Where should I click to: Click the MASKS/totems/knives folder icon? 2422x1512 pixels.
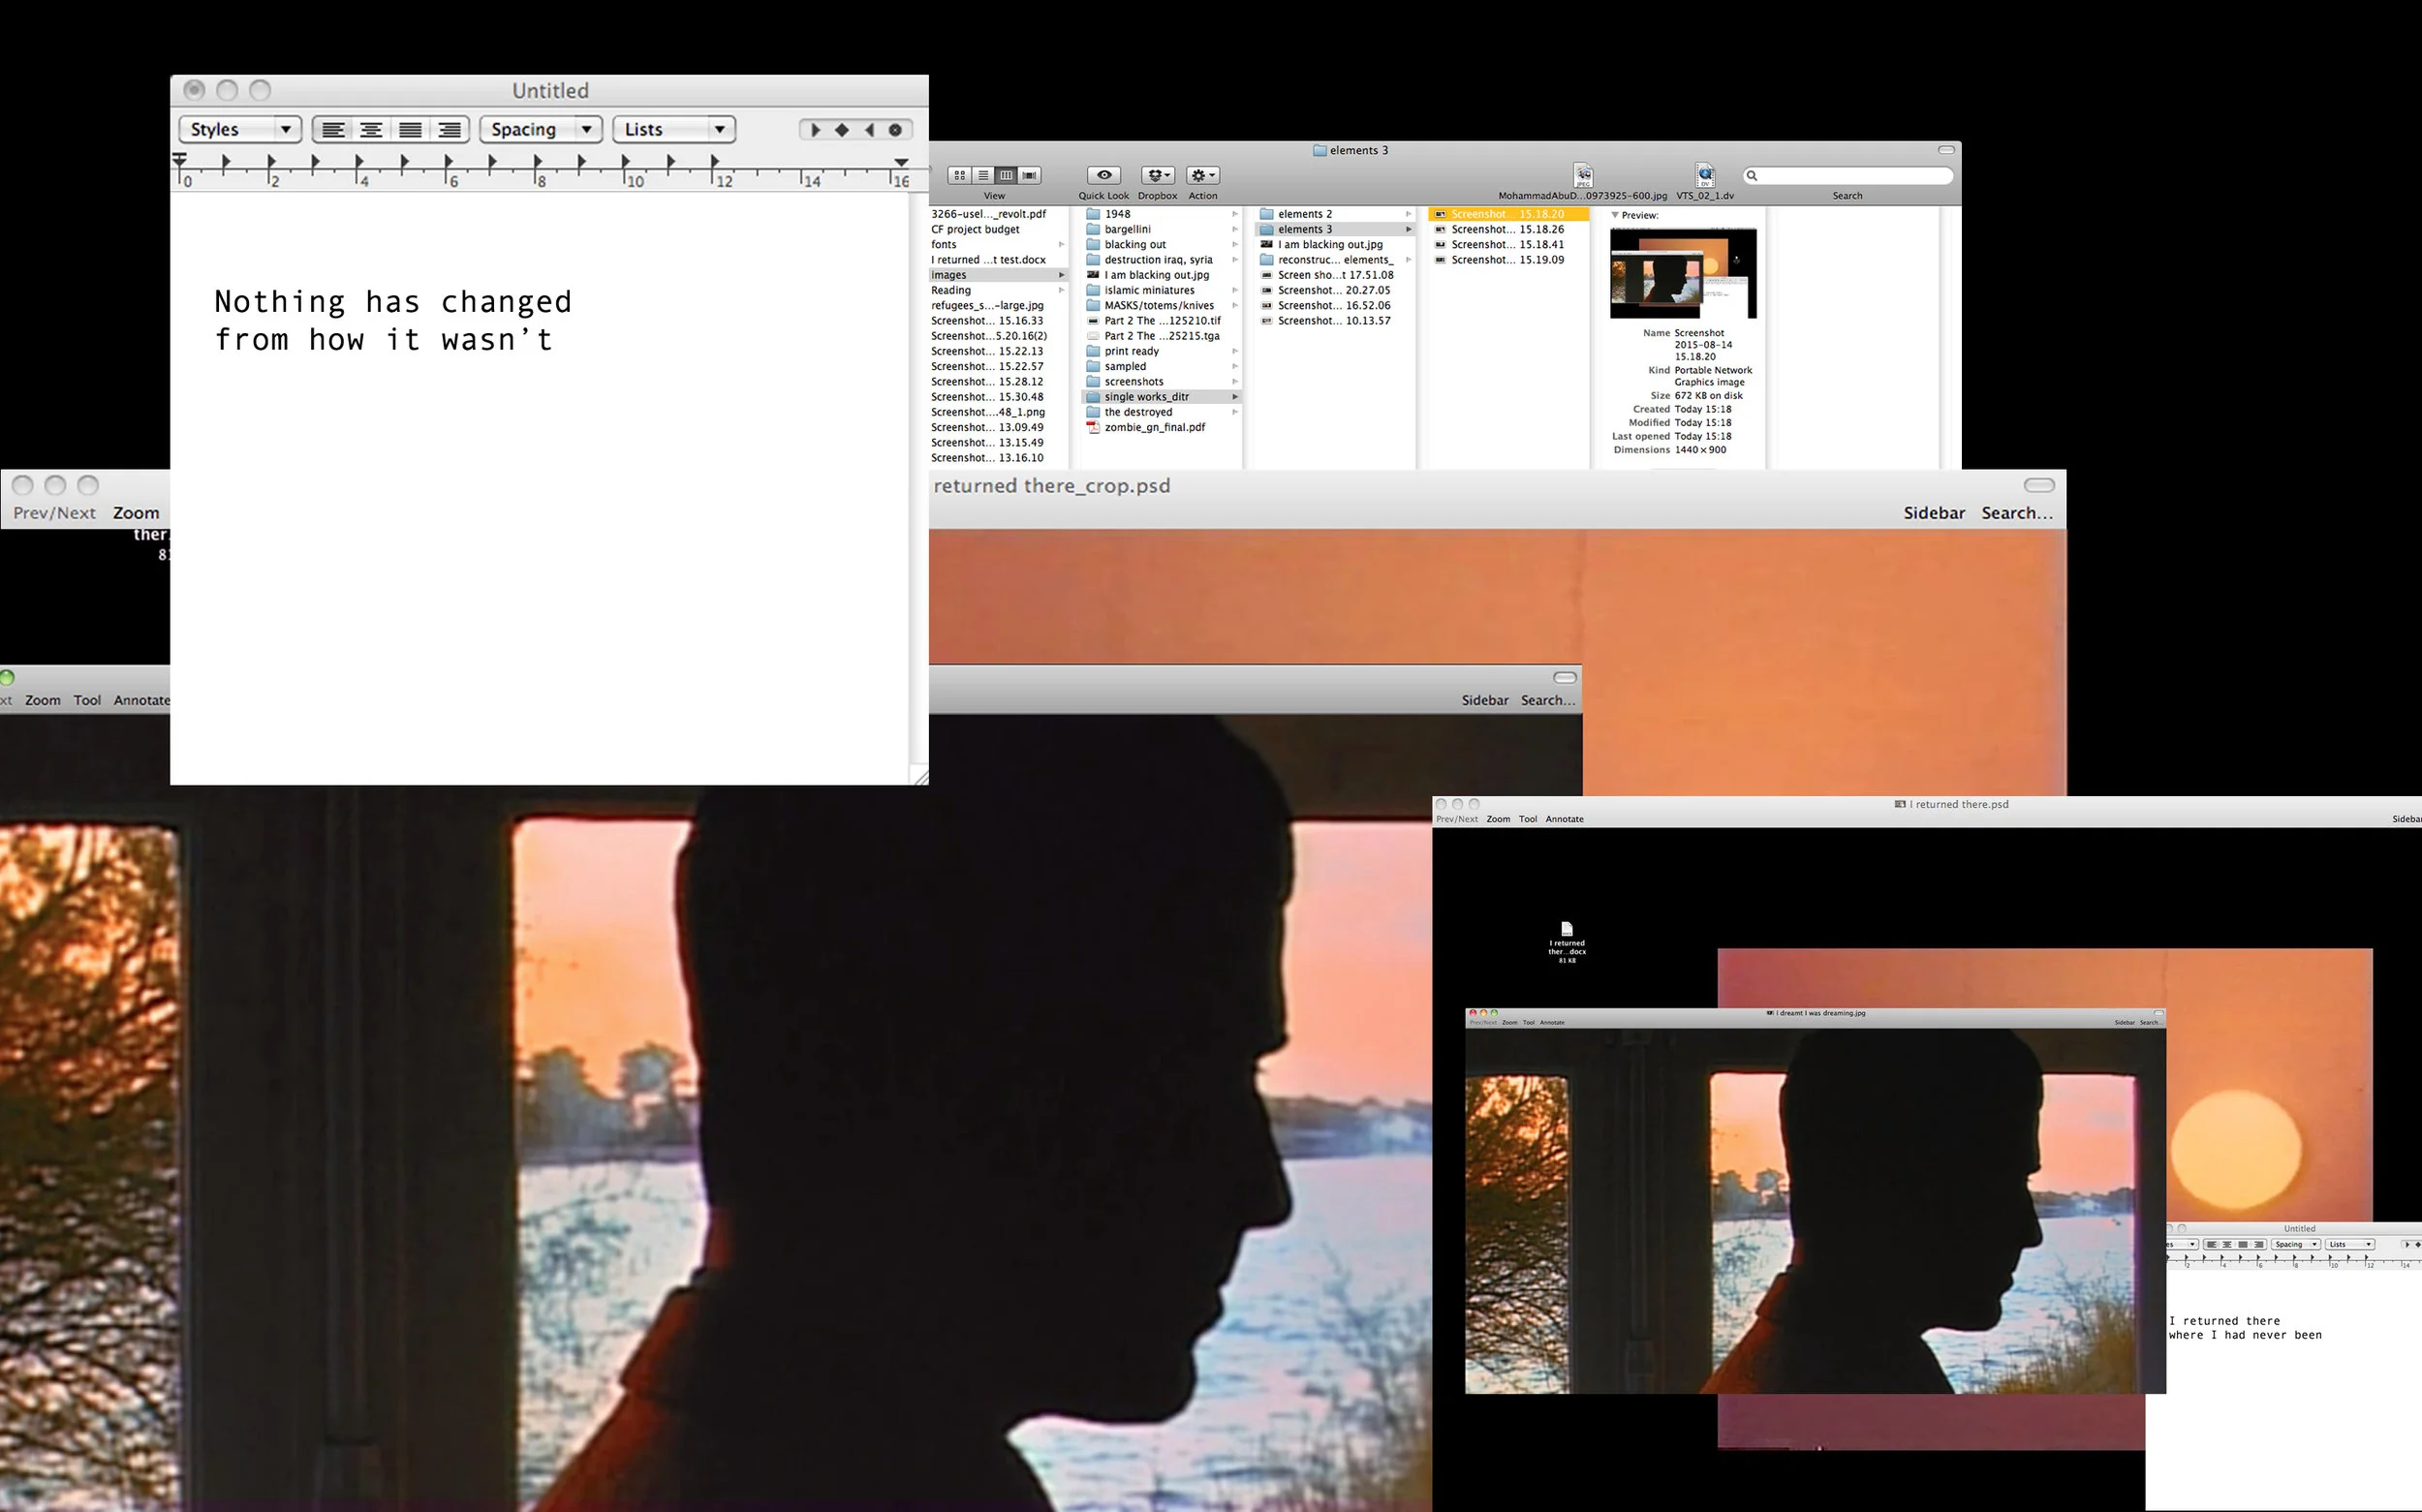coord(1093,305)
